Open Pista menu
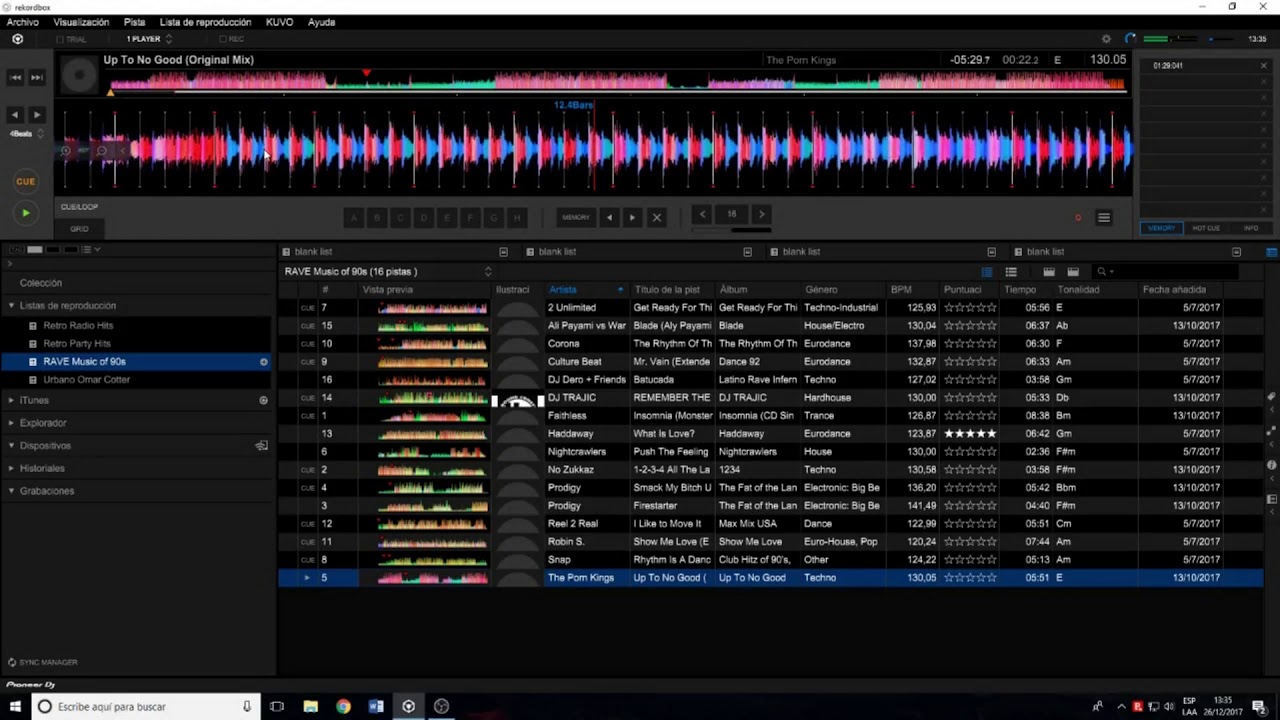Viewport: 1280px width, 720px height. pyautogui.click(x=134, y=22)
